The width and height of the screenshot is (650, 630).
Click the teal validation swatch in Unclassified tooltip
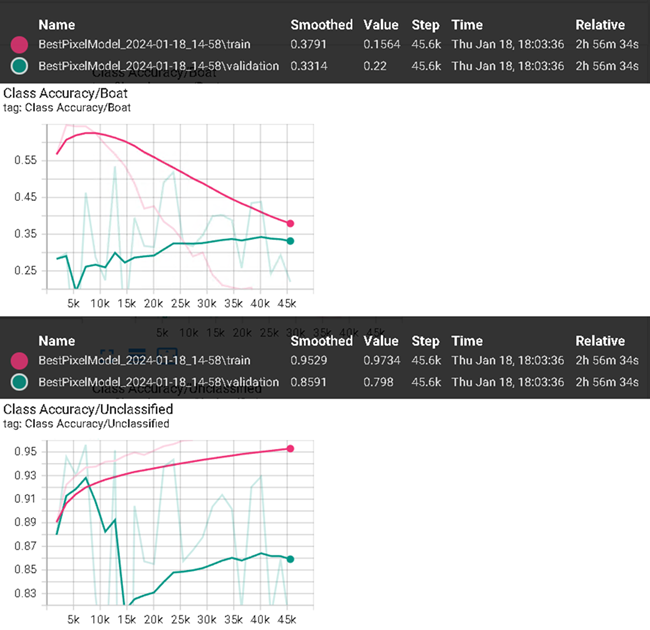(x=18, y=382)
